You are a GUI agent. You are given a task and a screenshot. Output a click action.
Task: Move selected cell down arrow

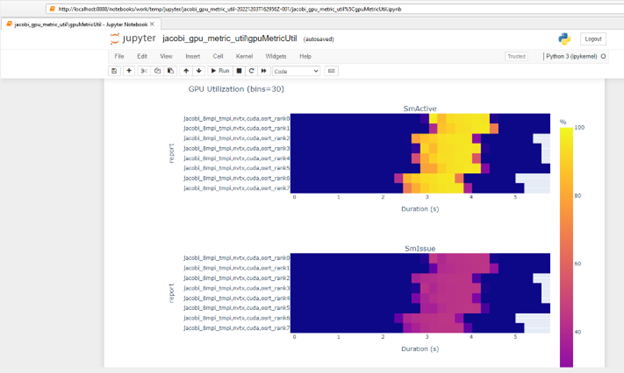tap(199, 71)
